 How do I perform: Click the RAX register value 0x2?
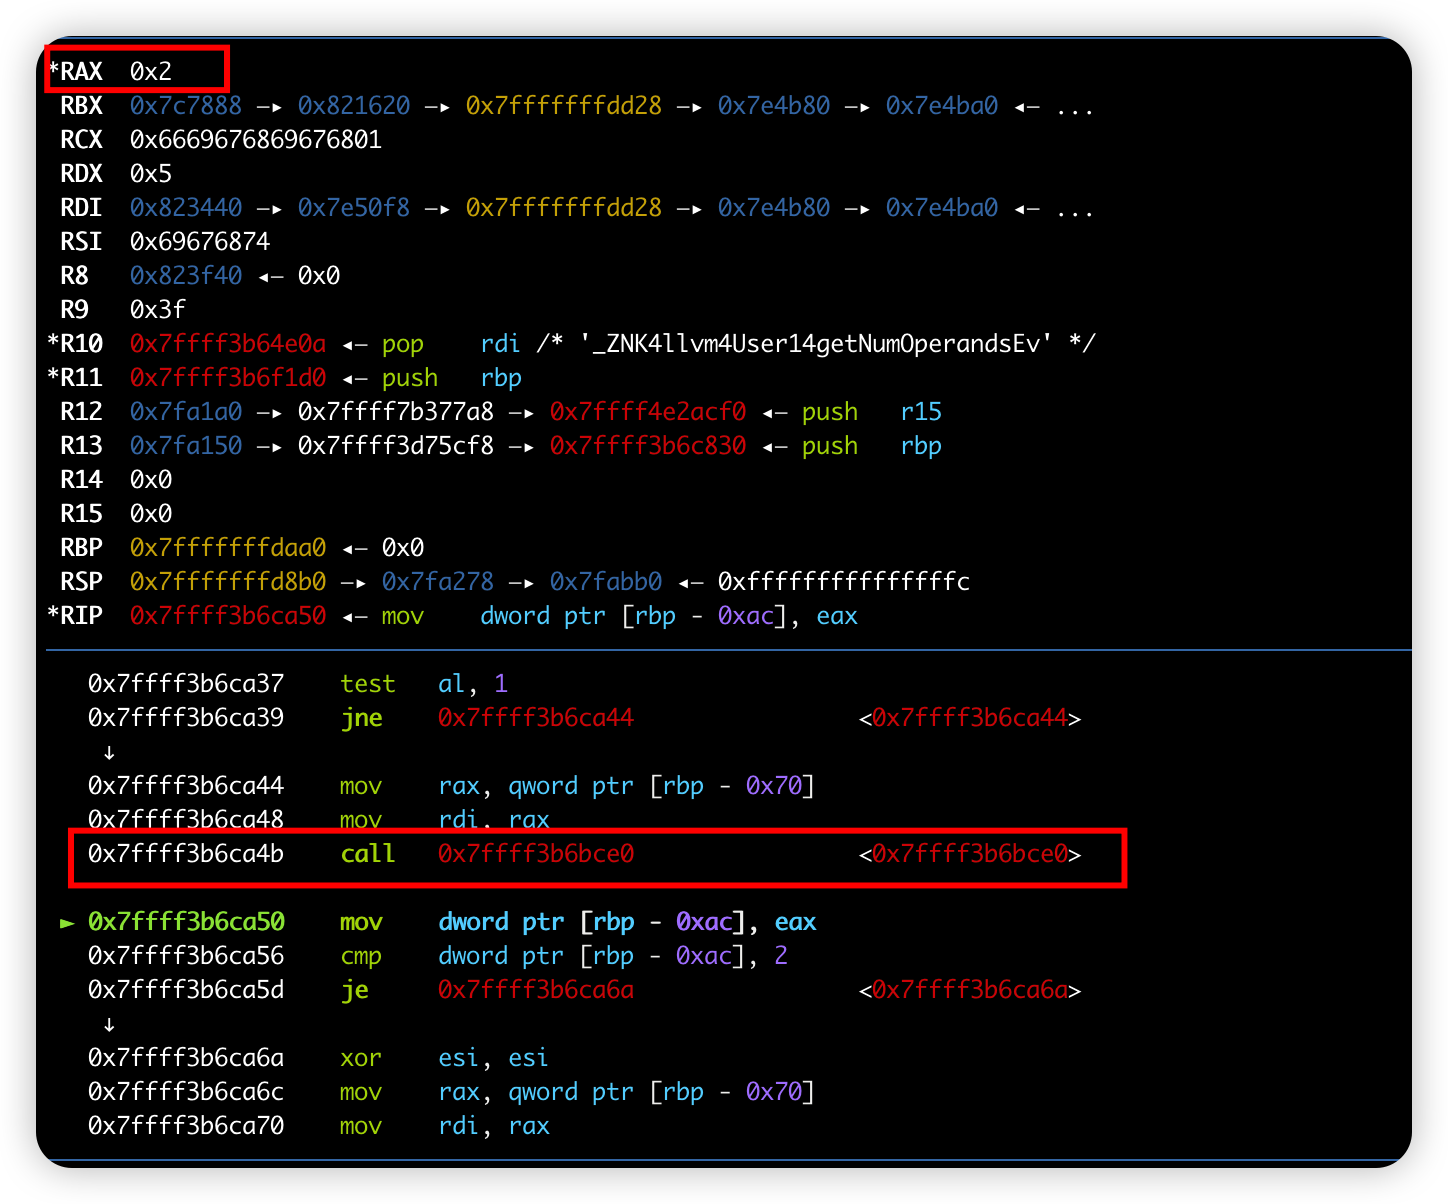[x=151, y=72]
